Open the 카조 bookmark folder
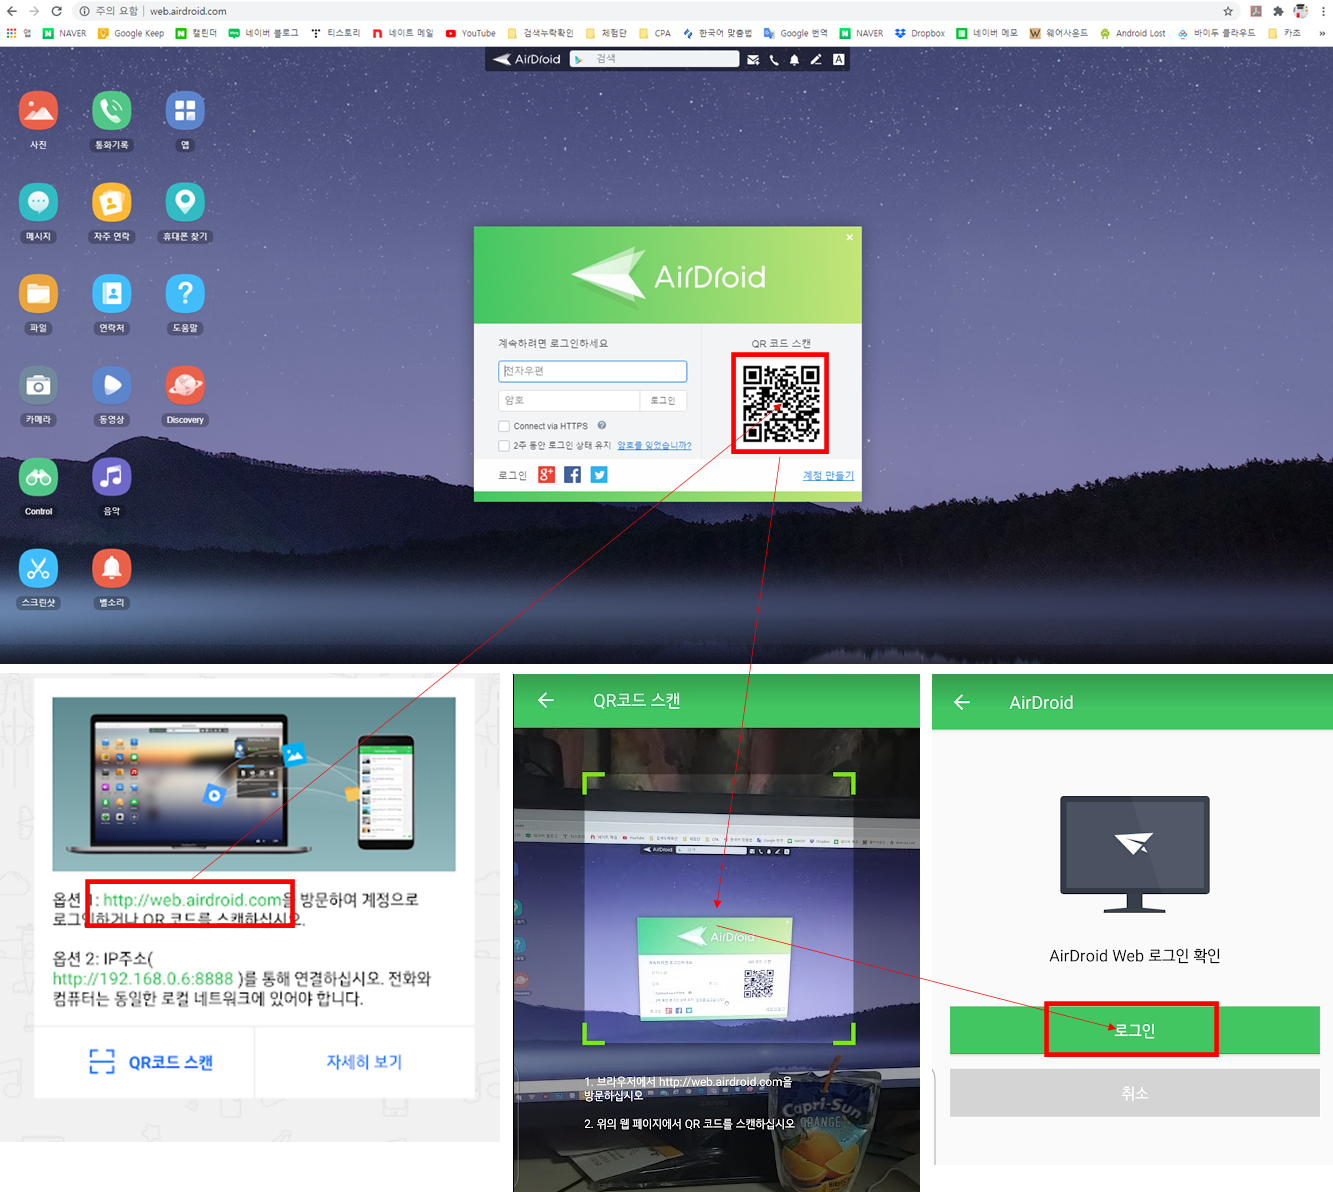Screen dimensions: 1333x1192 (1285, 33)
